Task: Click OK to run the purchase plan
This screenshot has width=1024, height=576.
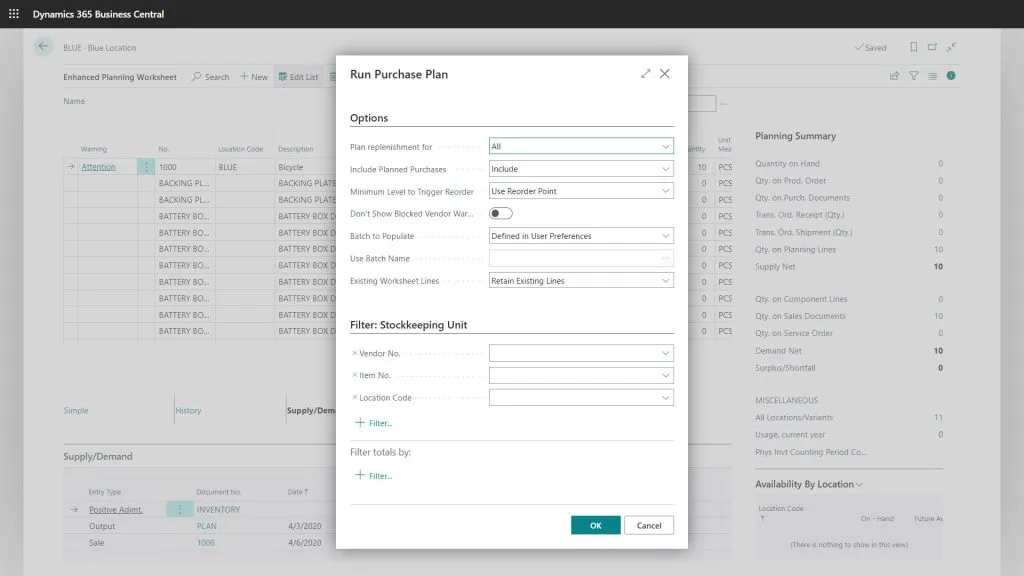Action: pos(595,524)
